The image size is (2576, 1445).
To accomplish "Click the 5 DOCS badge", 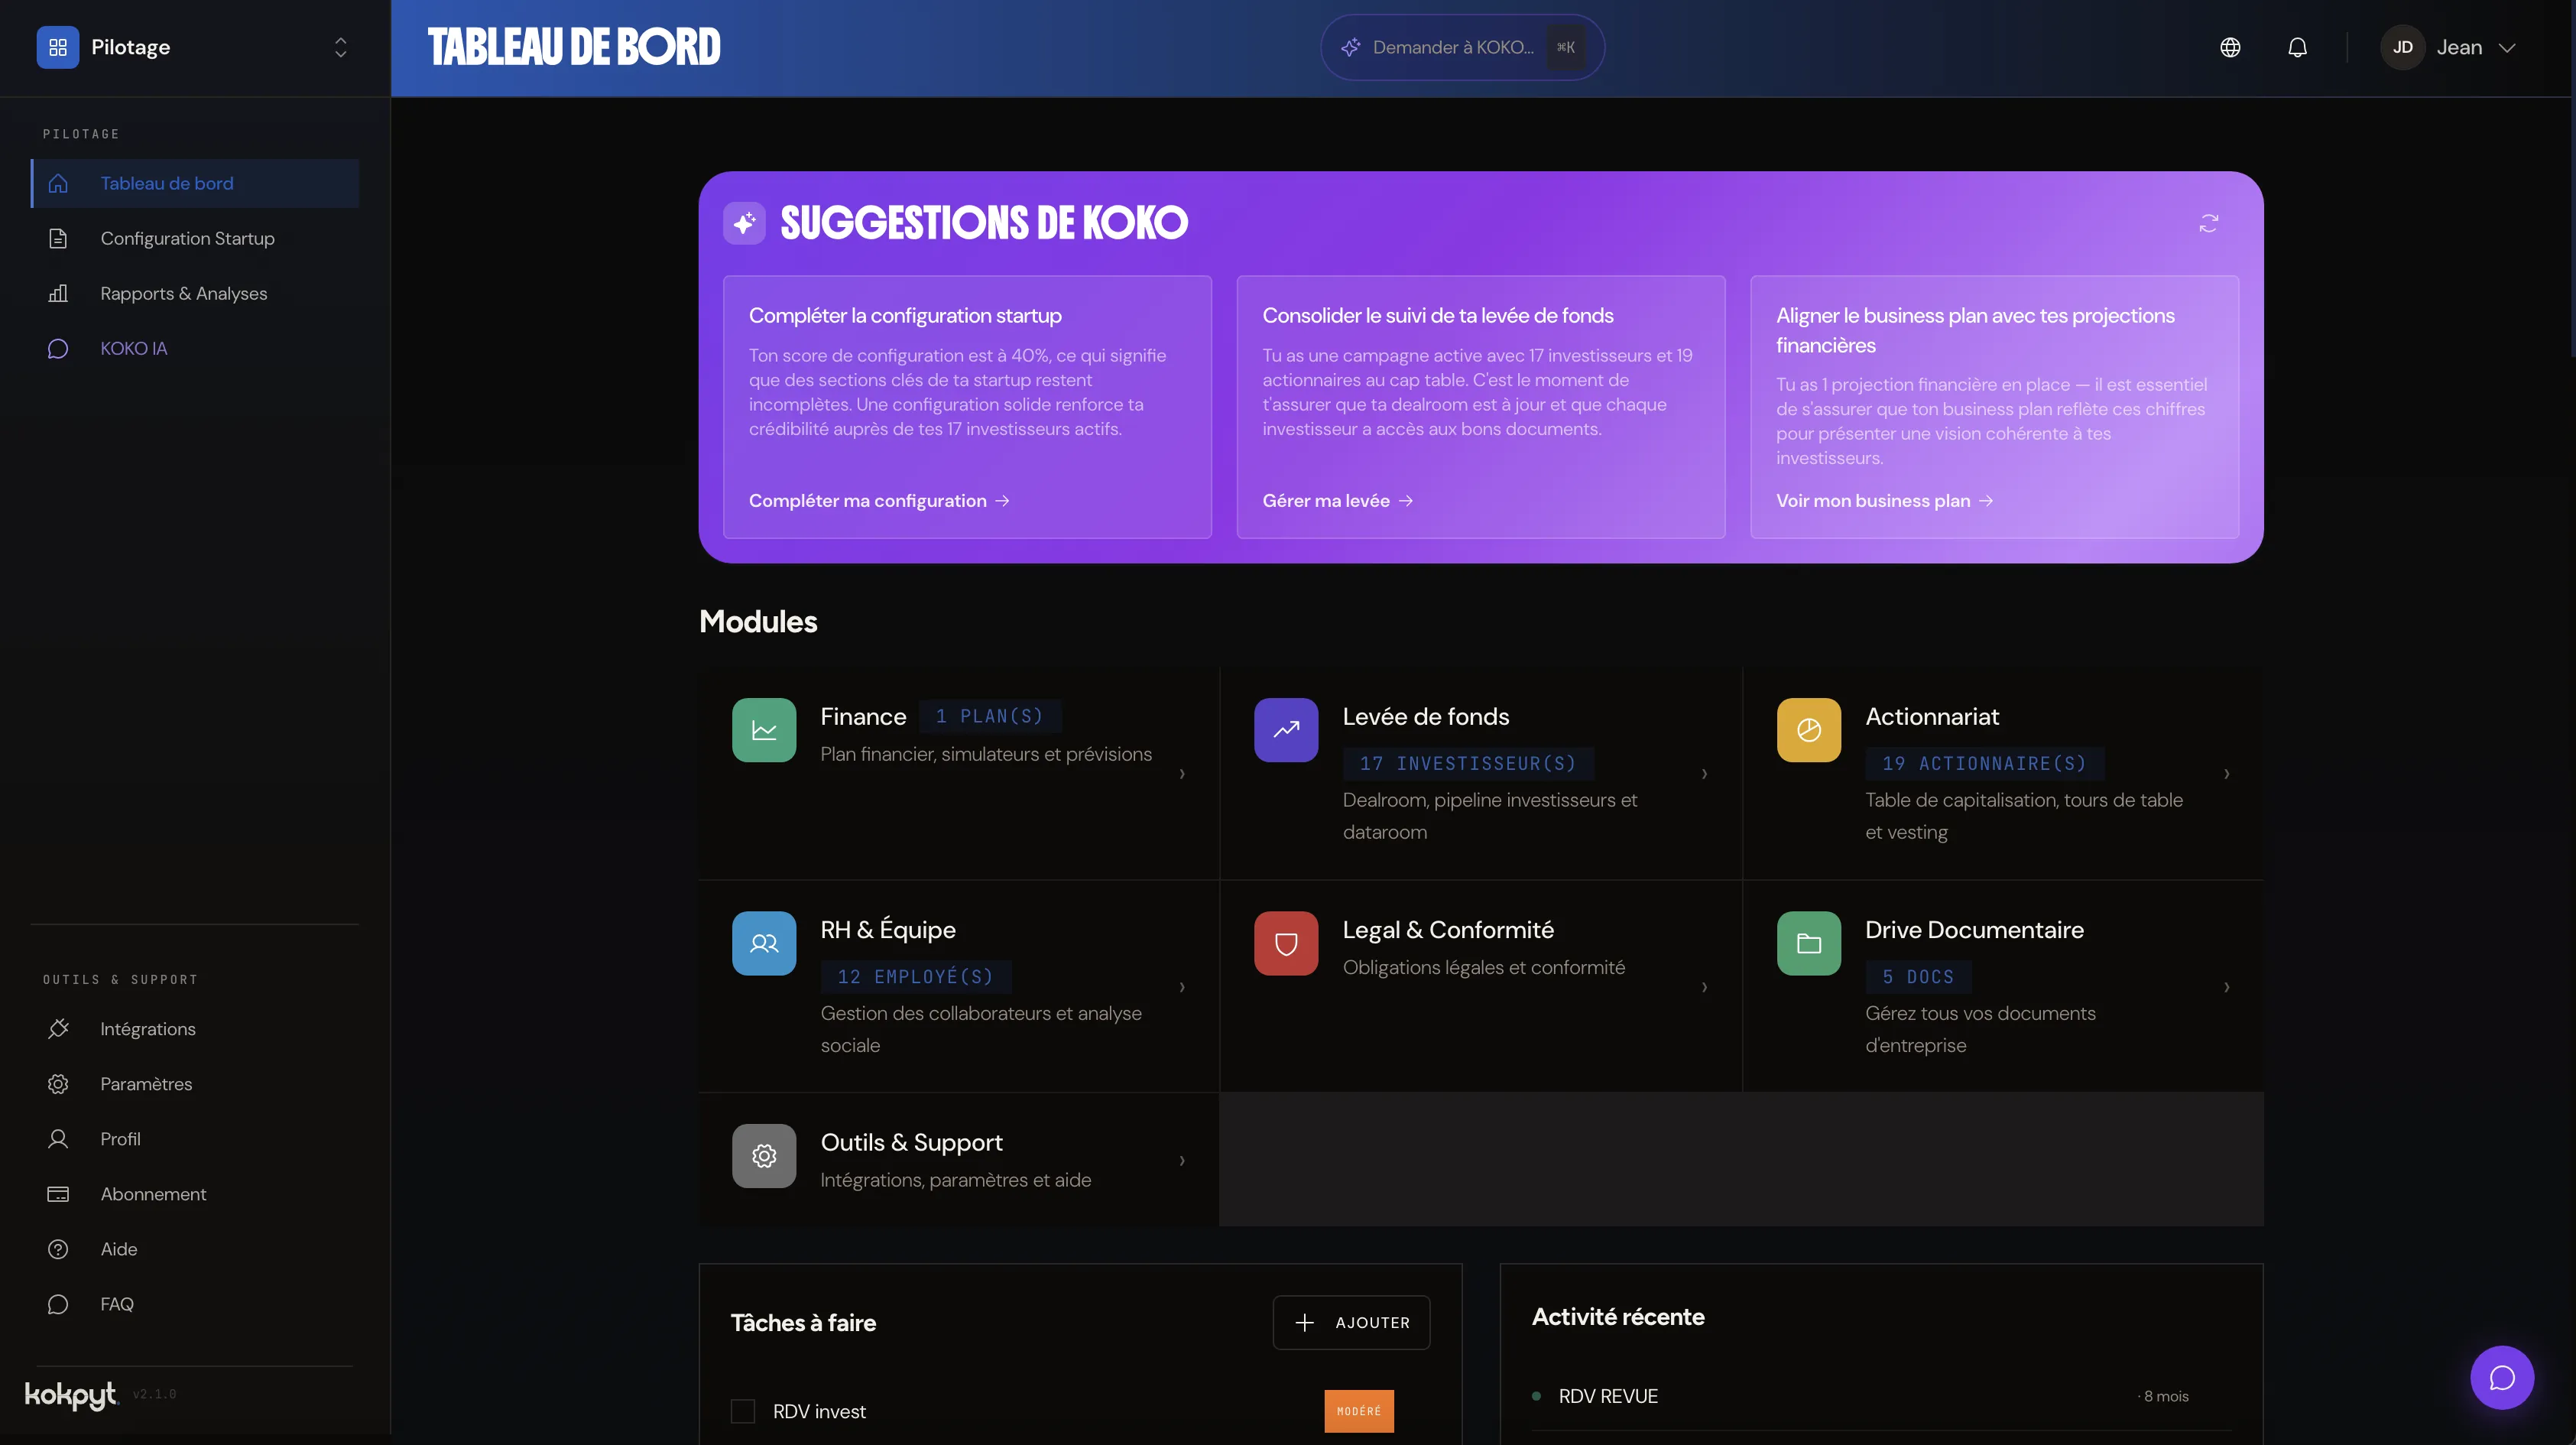I will pyautogui.click(x=1918, y=977).
